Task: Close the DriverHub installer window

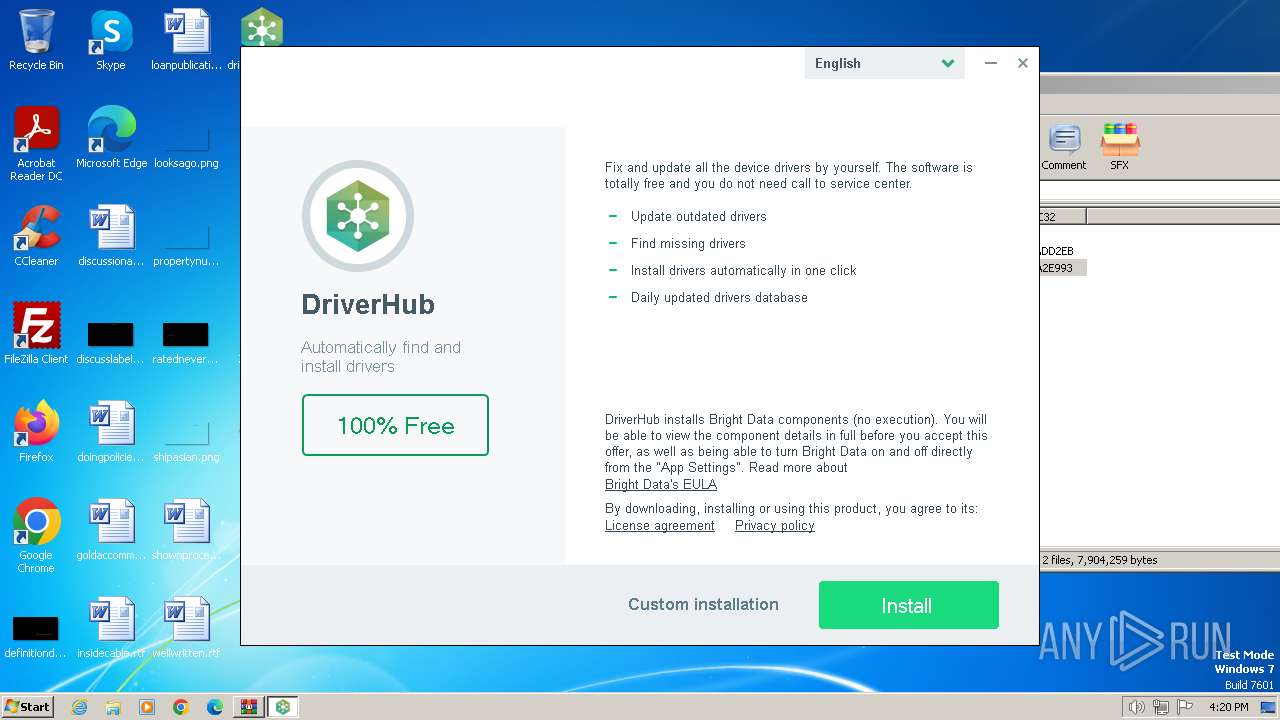Action: click(x=1023, y=63)
